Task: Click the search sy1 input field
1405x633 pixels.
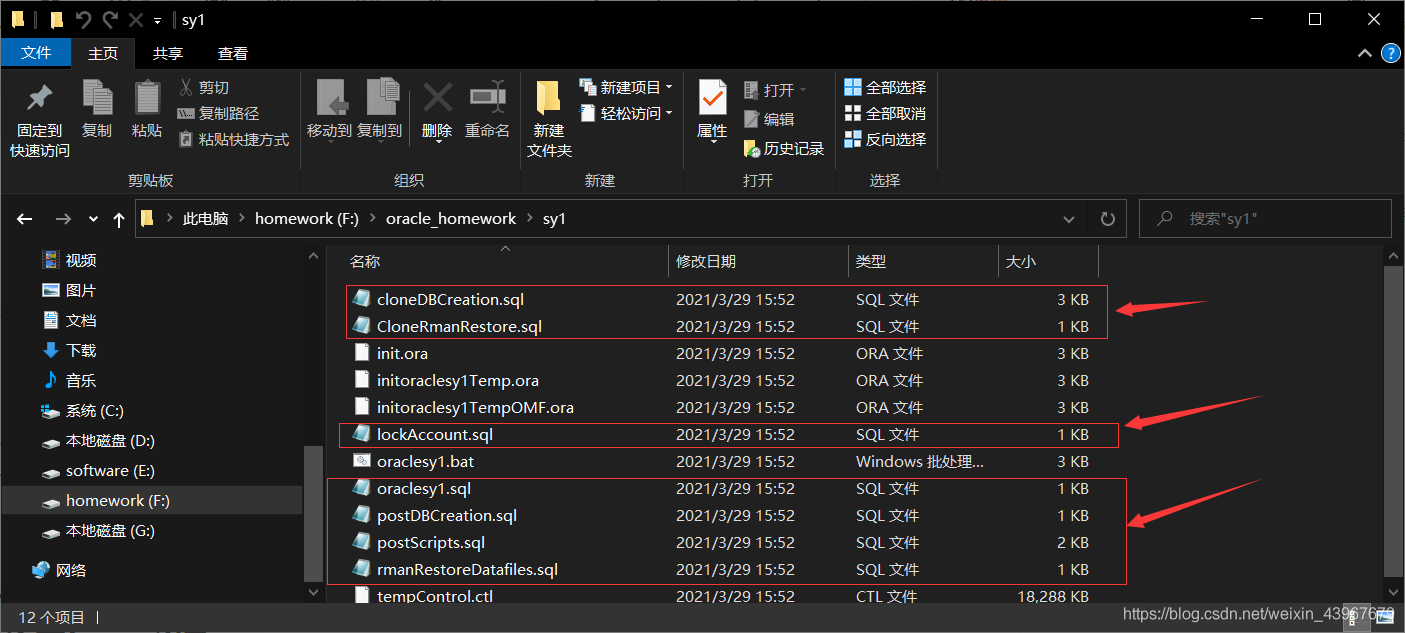Action: pos(1265,219)
